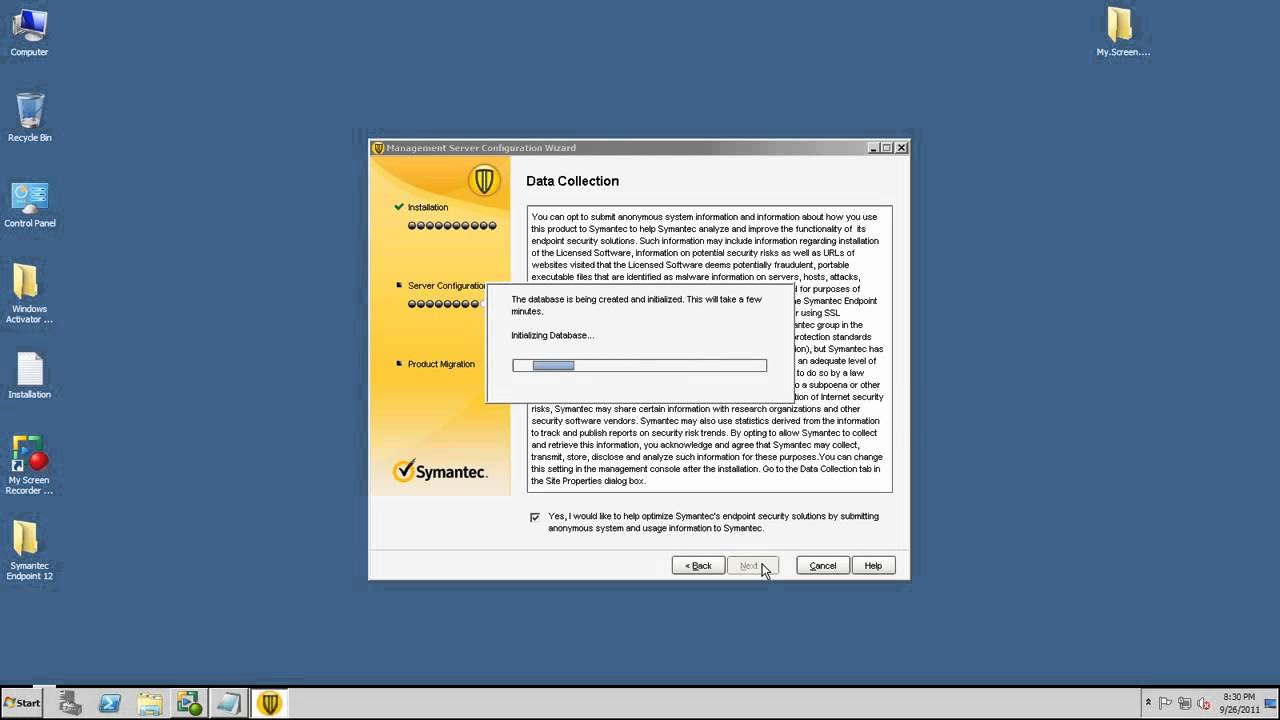Launch My Screen Recorder desktop shortcut

(x=29, y=465)
